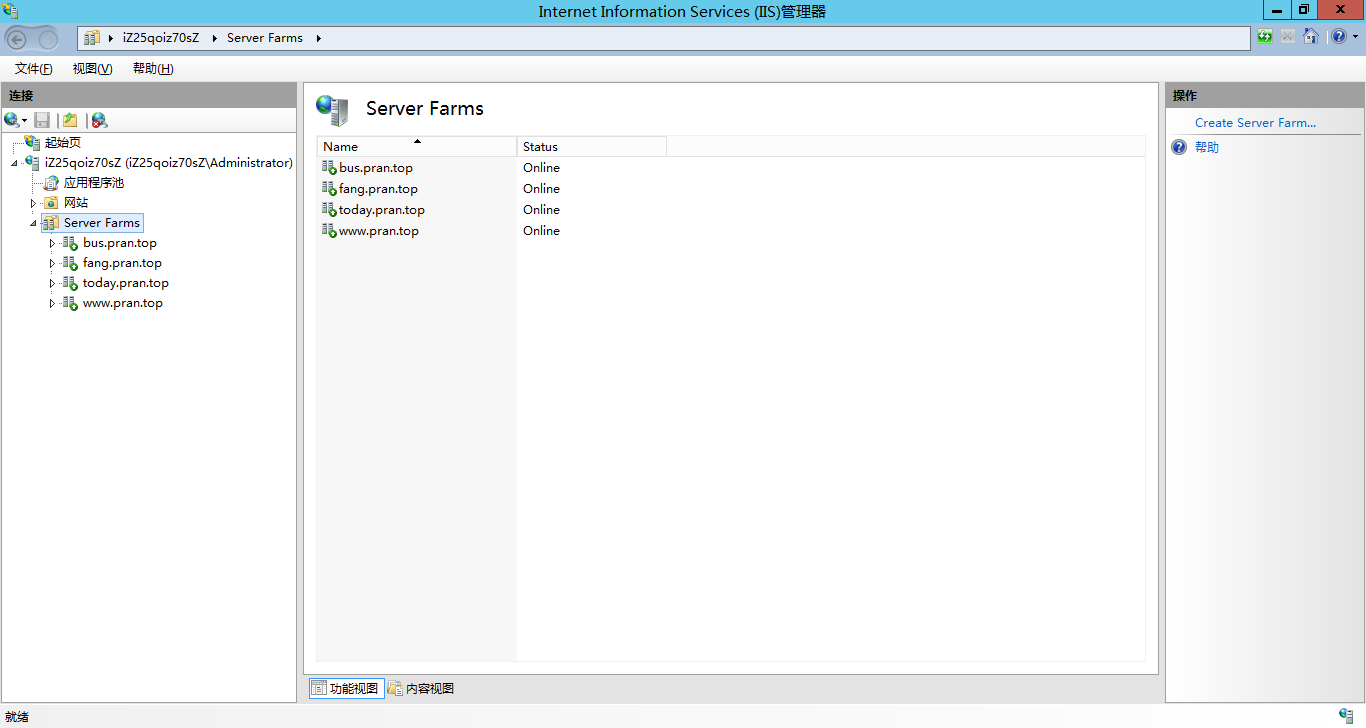The height and width of the screenshot is (728, 1366).
Task: Open the 文件(F) menu
Action: click(x=33, y=69)
